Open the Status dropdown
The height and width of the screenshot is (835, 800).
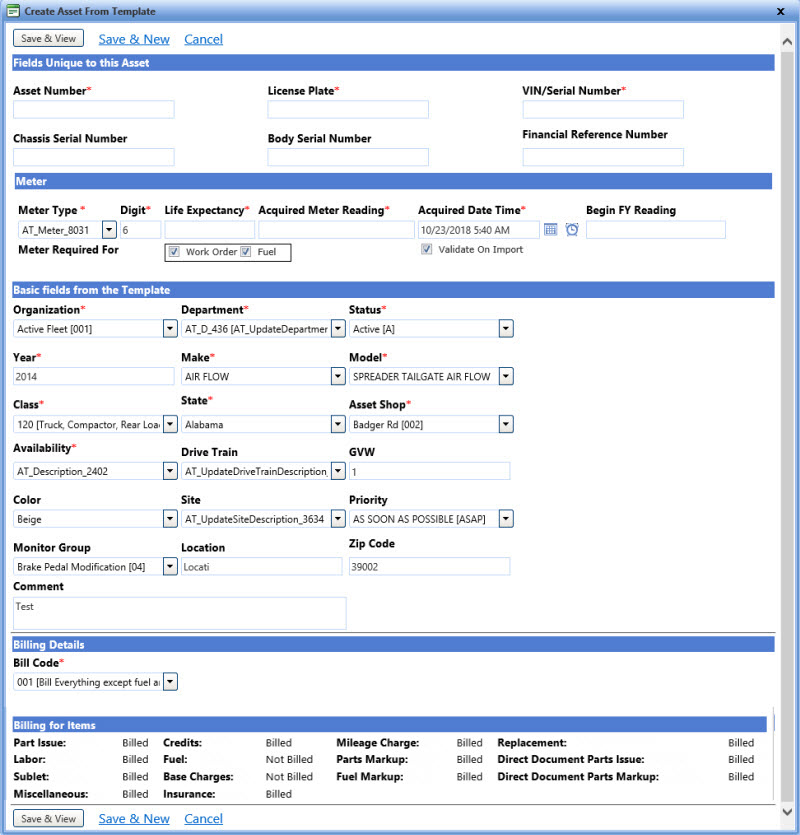(x=506, y=329)
